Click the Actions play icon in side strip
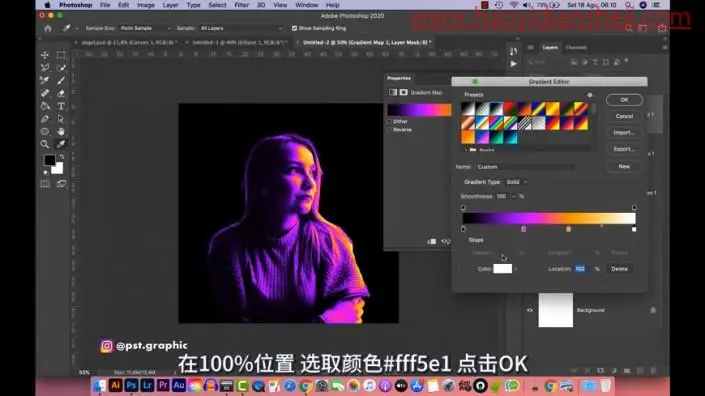705x396 pixels. click(513, 64)
